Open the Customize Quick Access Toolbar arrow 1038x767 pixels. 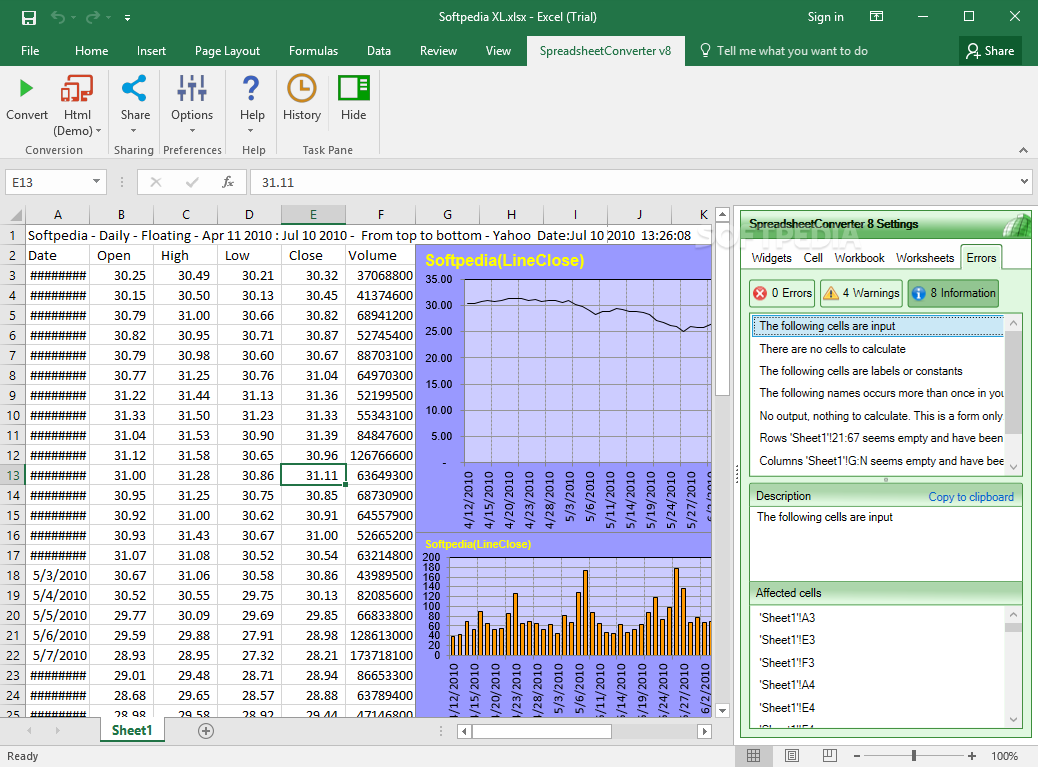(127, 18)
